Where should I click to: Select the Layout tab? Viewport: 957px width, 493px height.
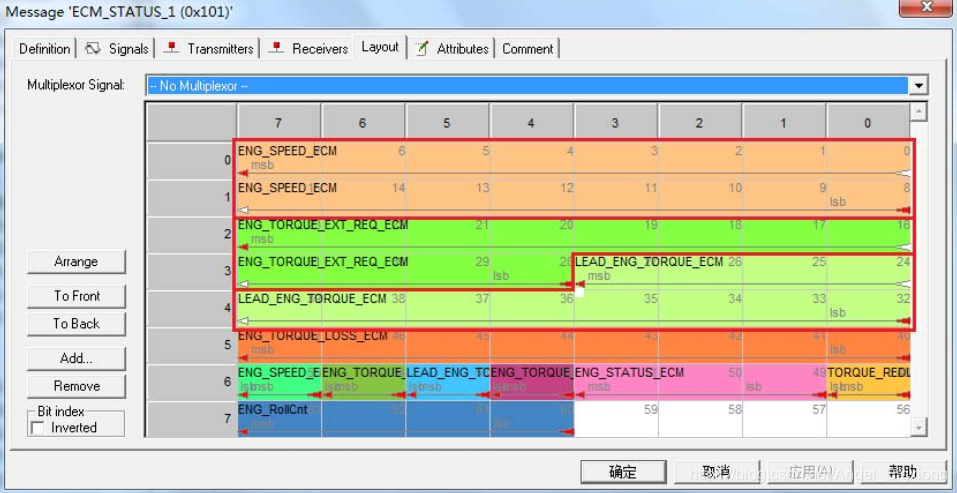point(380,47)
